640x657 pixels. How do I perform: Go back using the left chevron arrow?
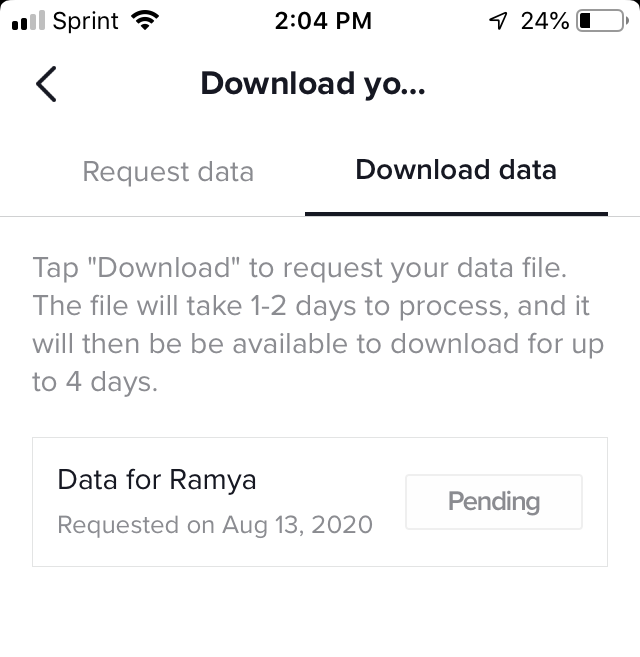[46, 84]
